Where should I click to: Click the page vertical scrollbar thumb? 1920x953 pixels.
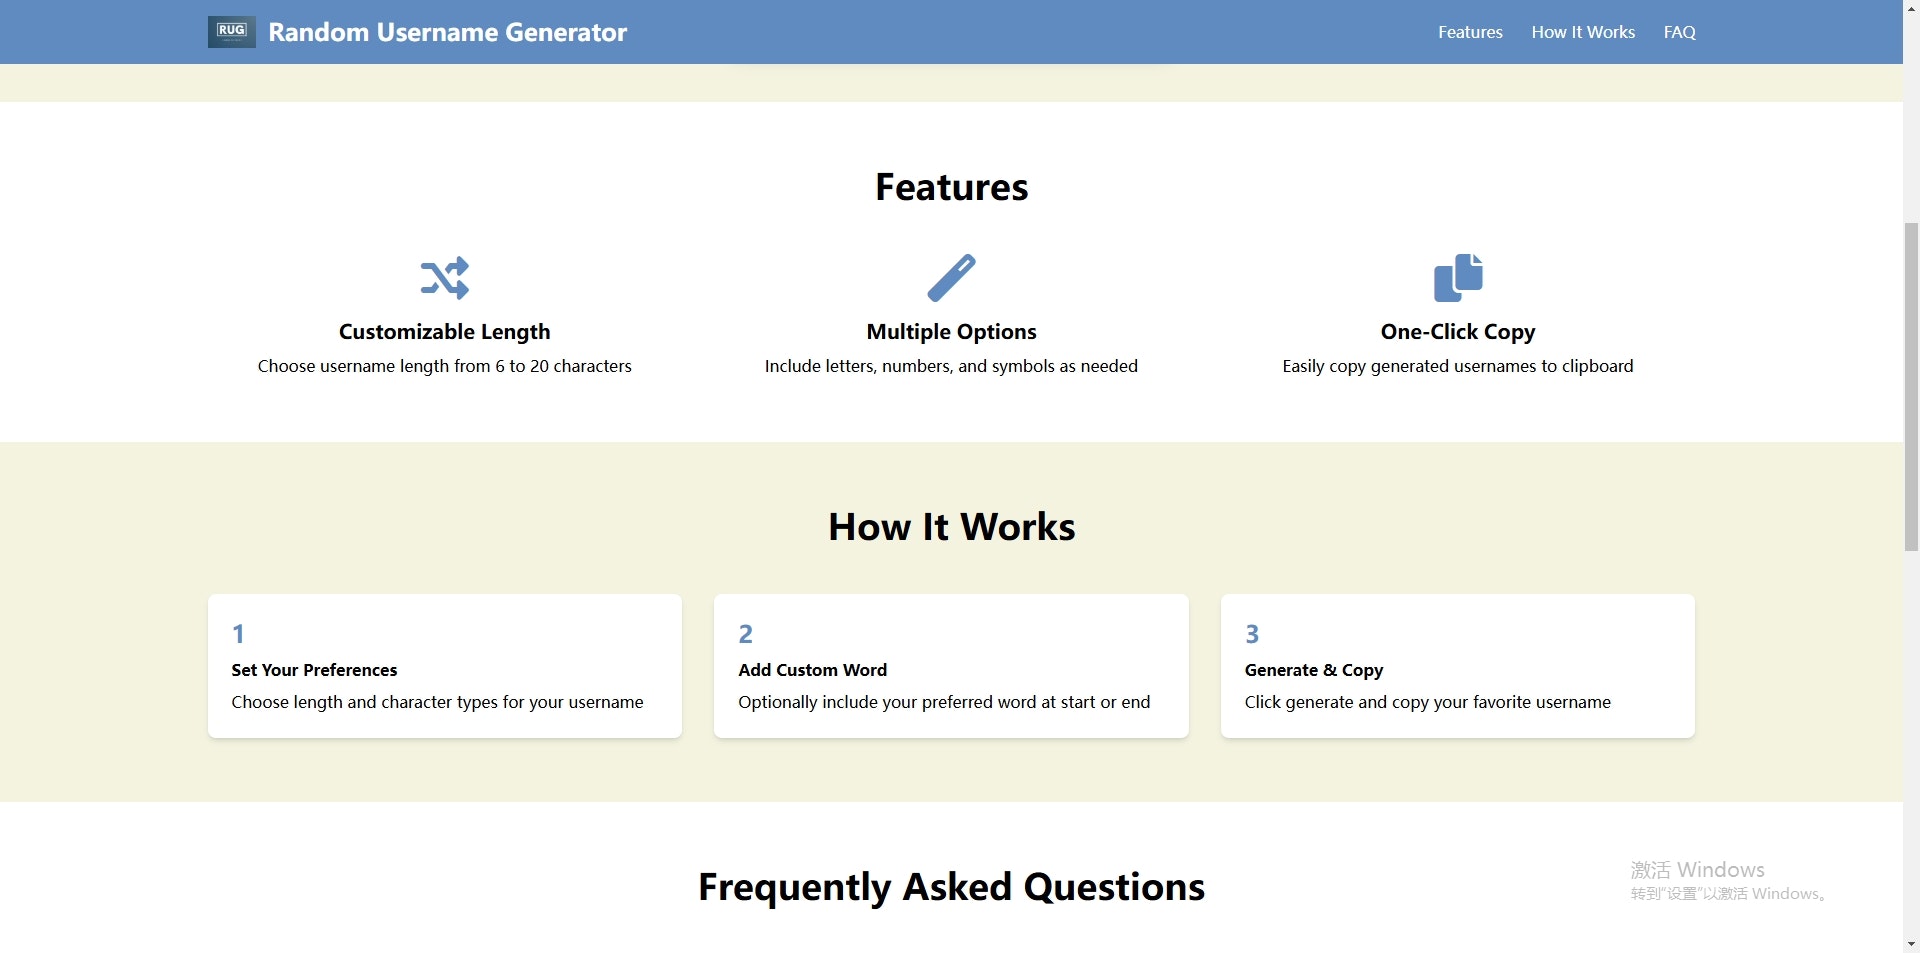(x=1911, y=386)
